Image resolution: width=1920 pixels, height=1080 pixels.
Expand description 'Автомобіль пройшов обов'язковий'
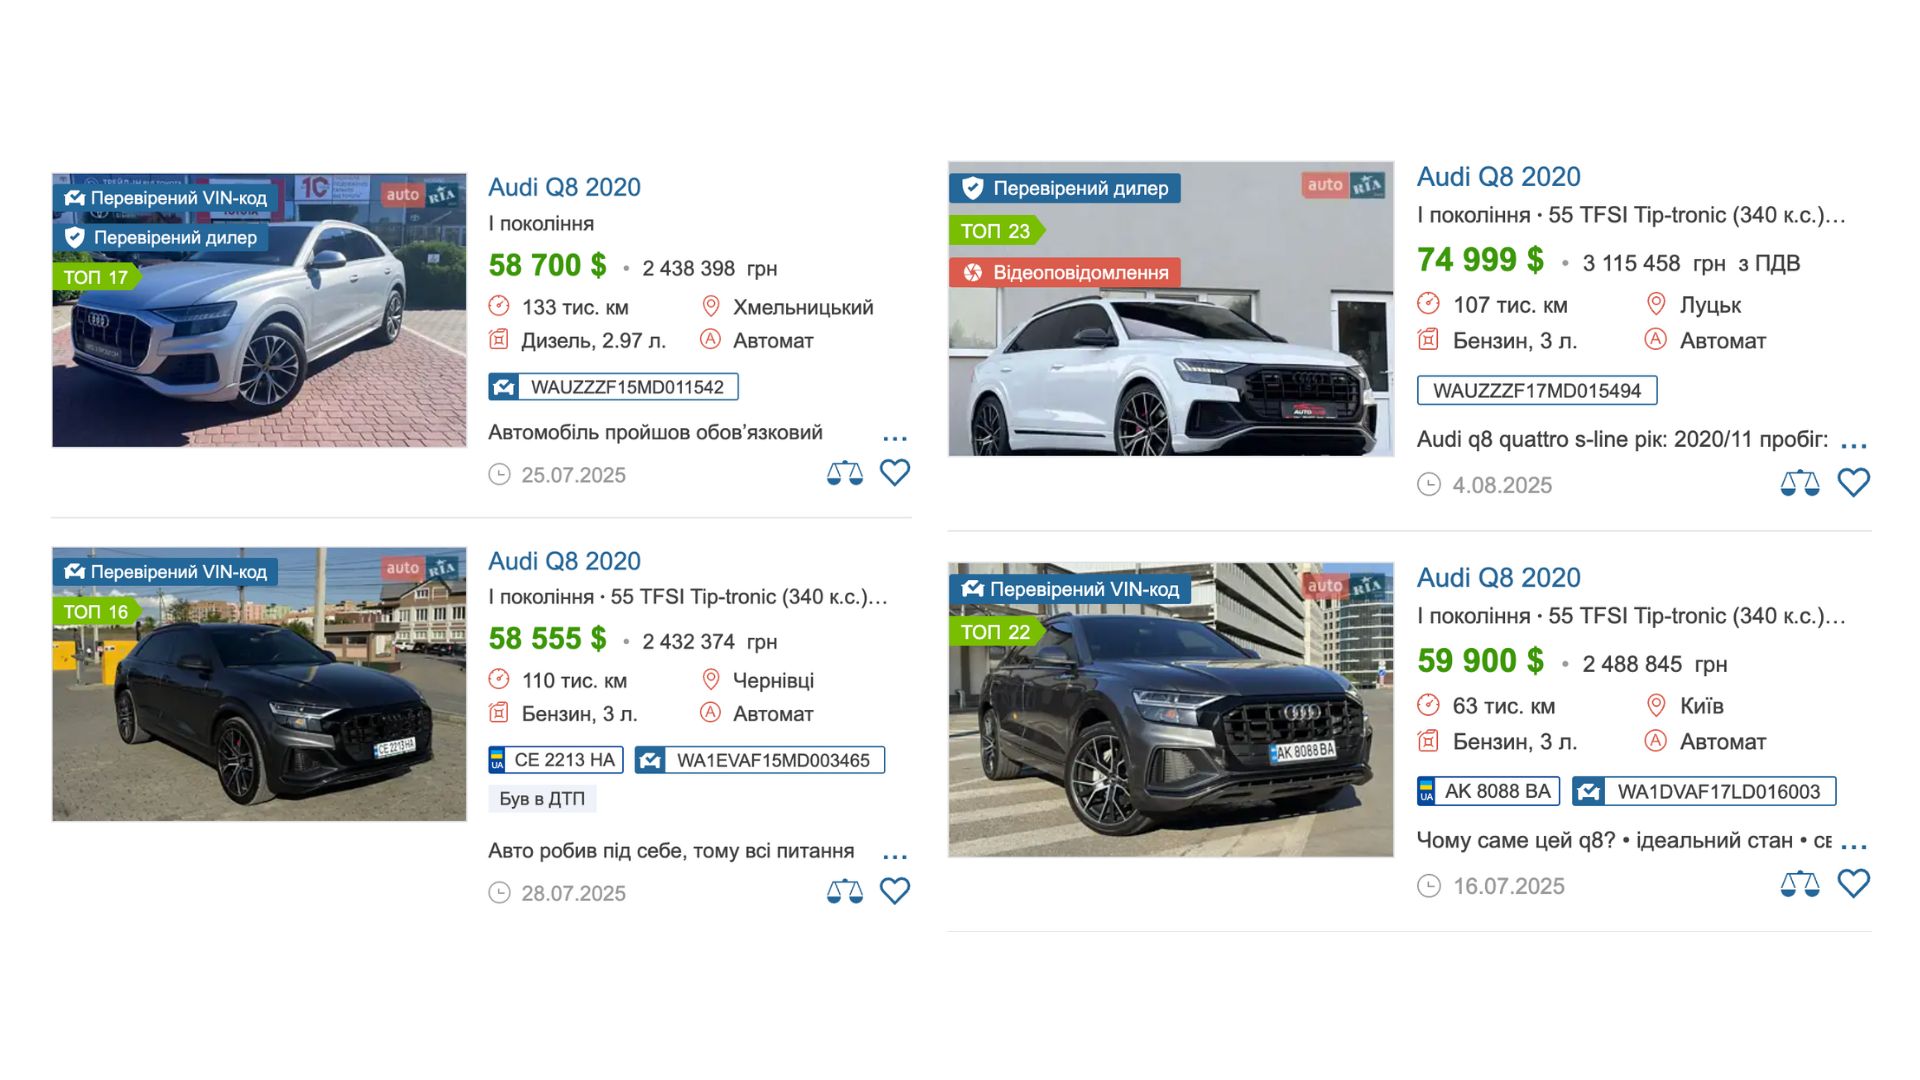pos(894,438)
